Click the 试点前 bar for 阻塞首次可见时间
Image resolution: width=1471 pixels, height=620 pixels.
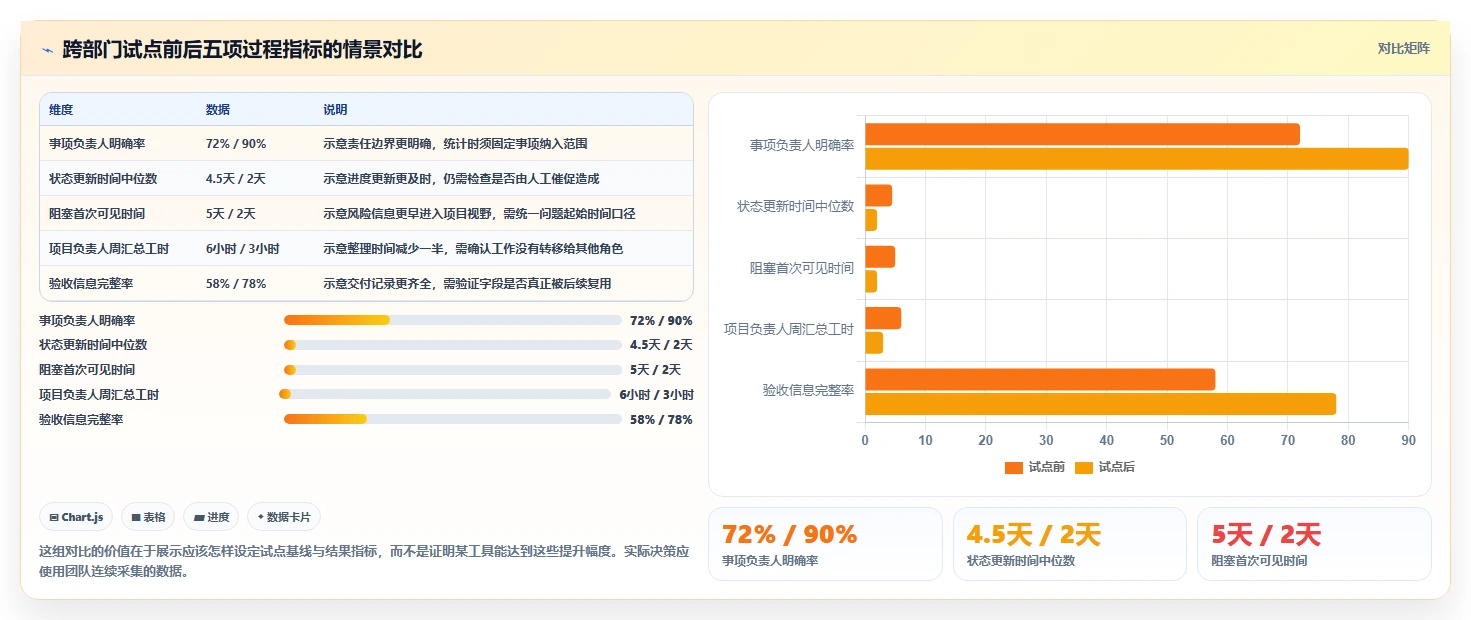coord(880,257)
